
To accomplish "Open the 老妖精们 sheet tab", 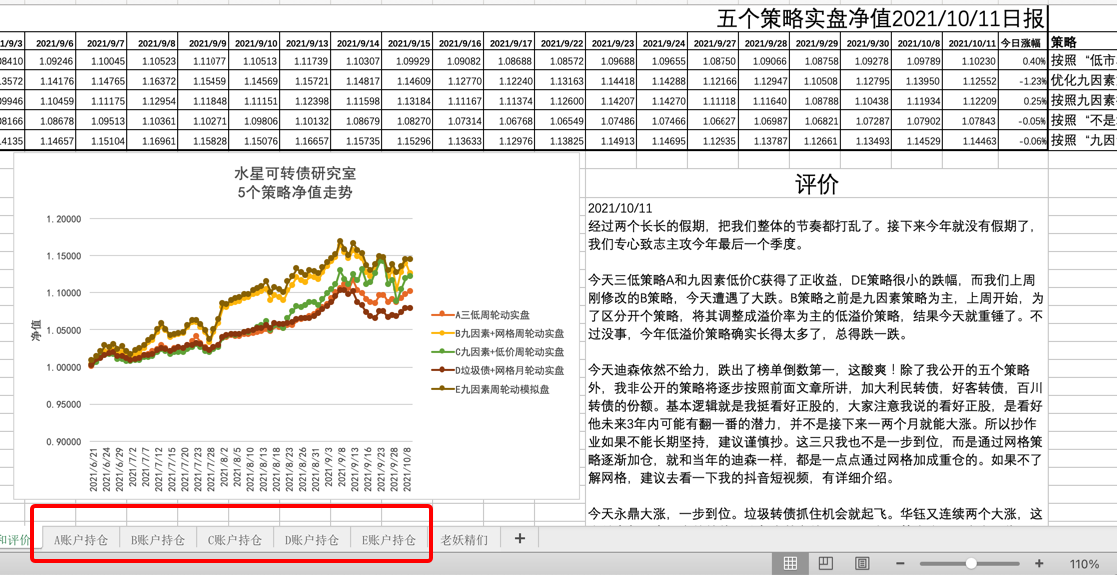I will 465,540.
